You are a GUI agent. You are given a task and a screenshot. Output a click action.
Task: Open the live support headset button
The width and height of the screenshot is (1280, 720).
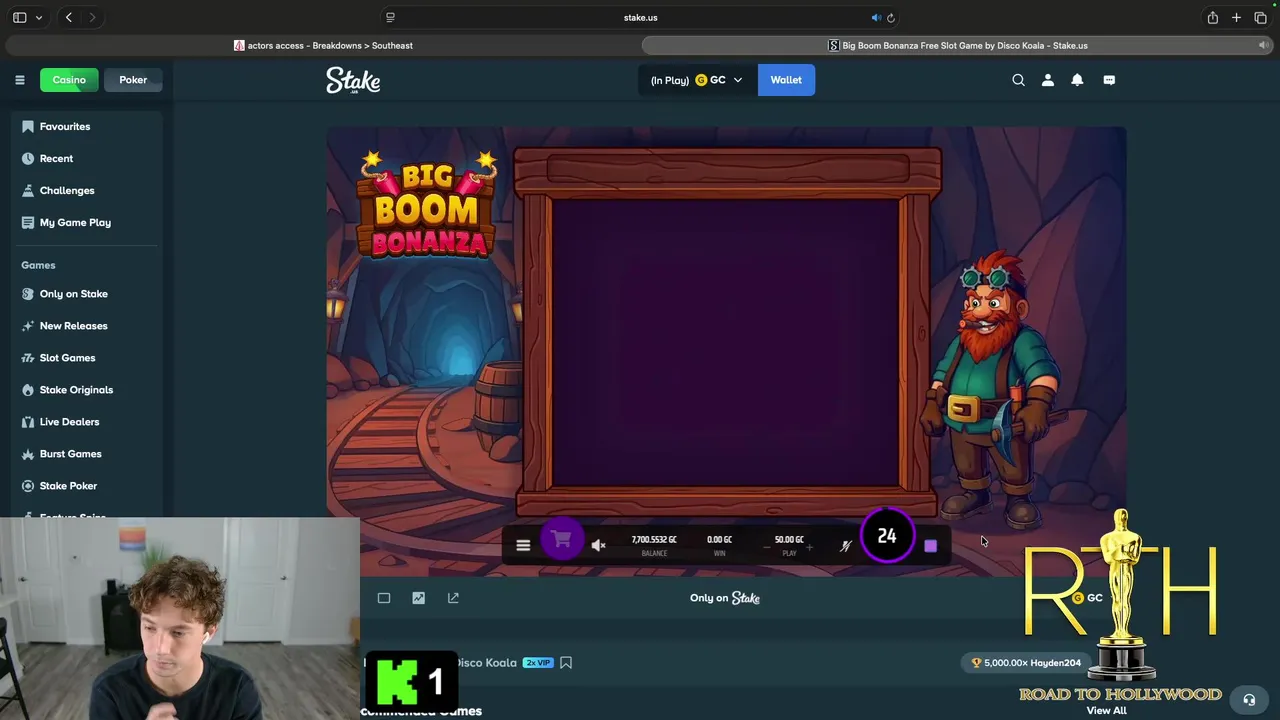tap(1248, 700)
